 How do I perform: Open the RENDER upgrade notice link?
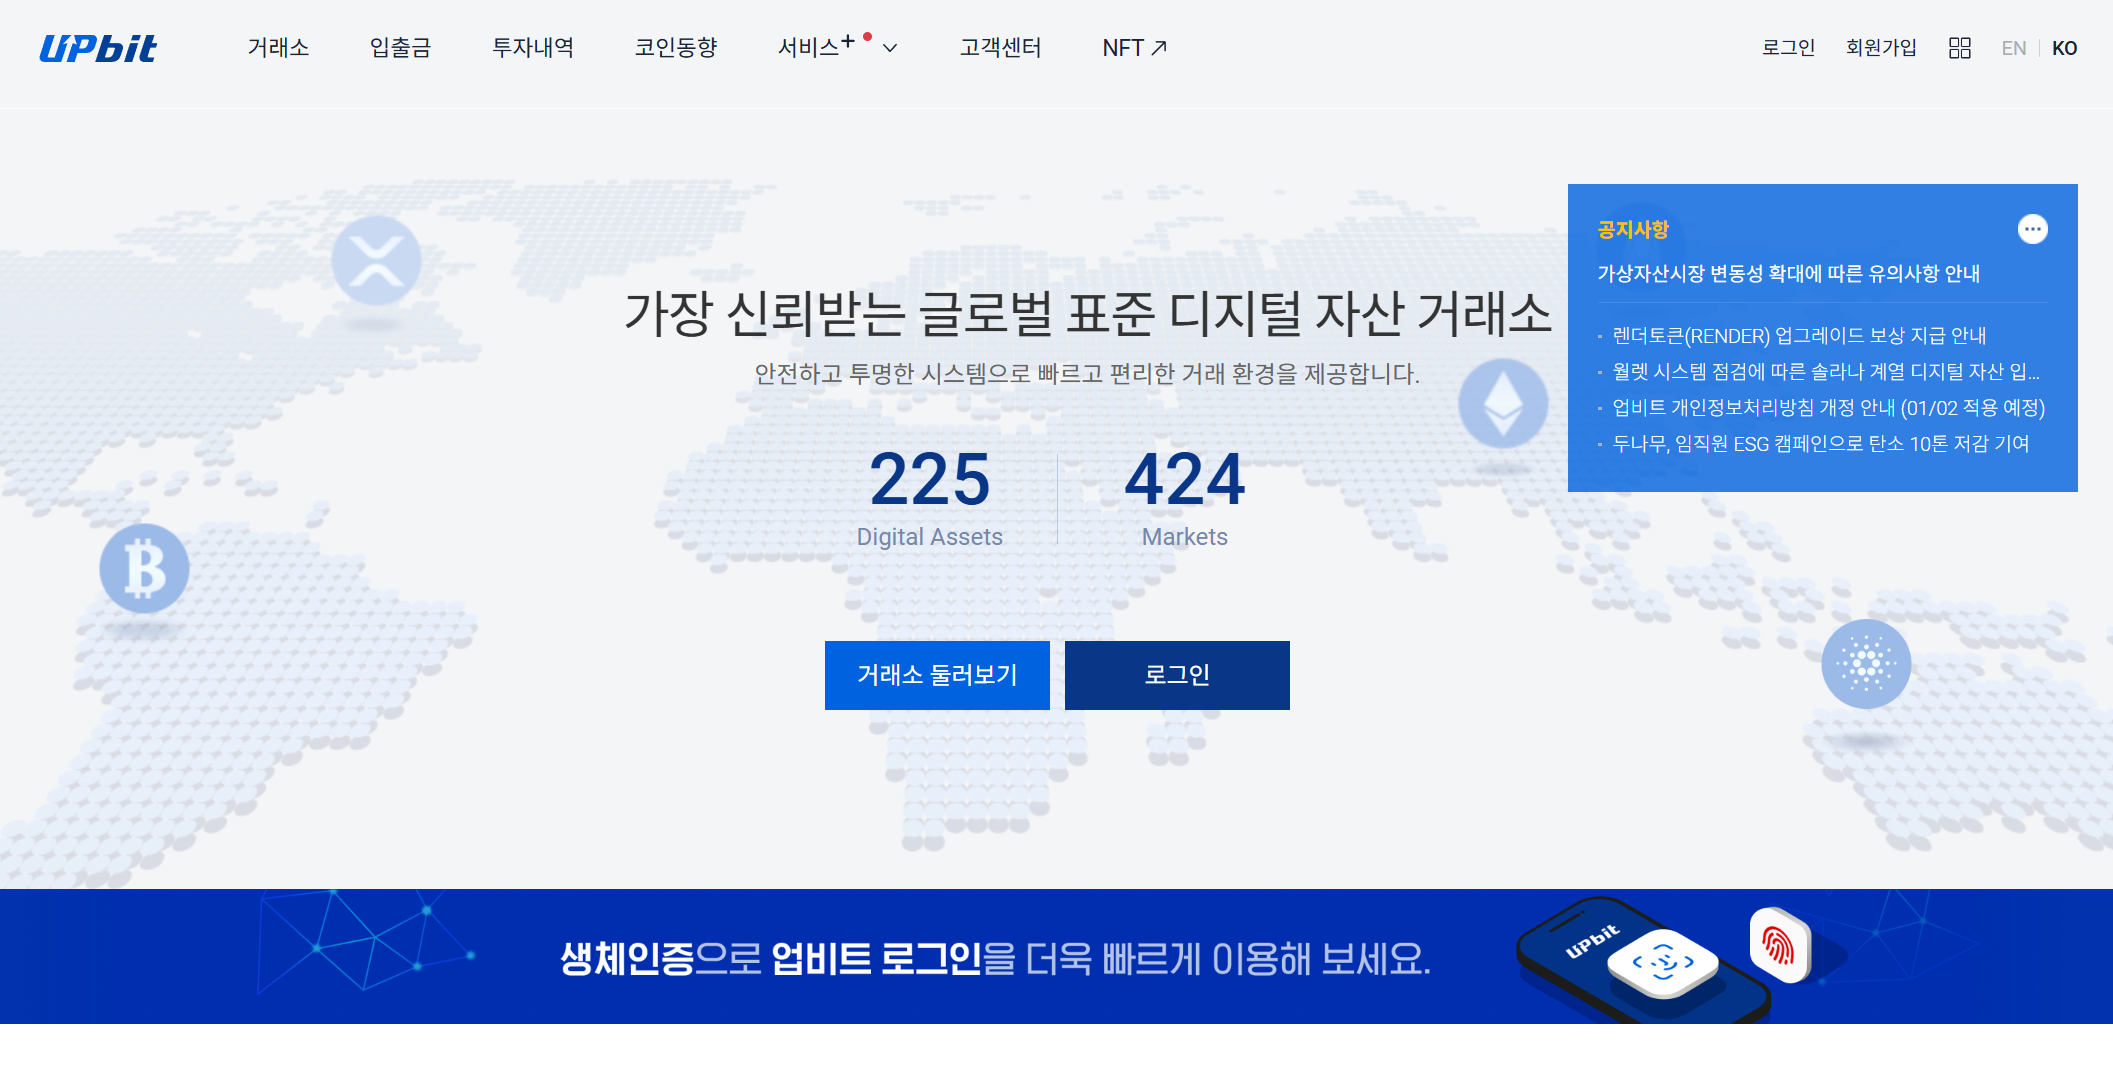1798,336
